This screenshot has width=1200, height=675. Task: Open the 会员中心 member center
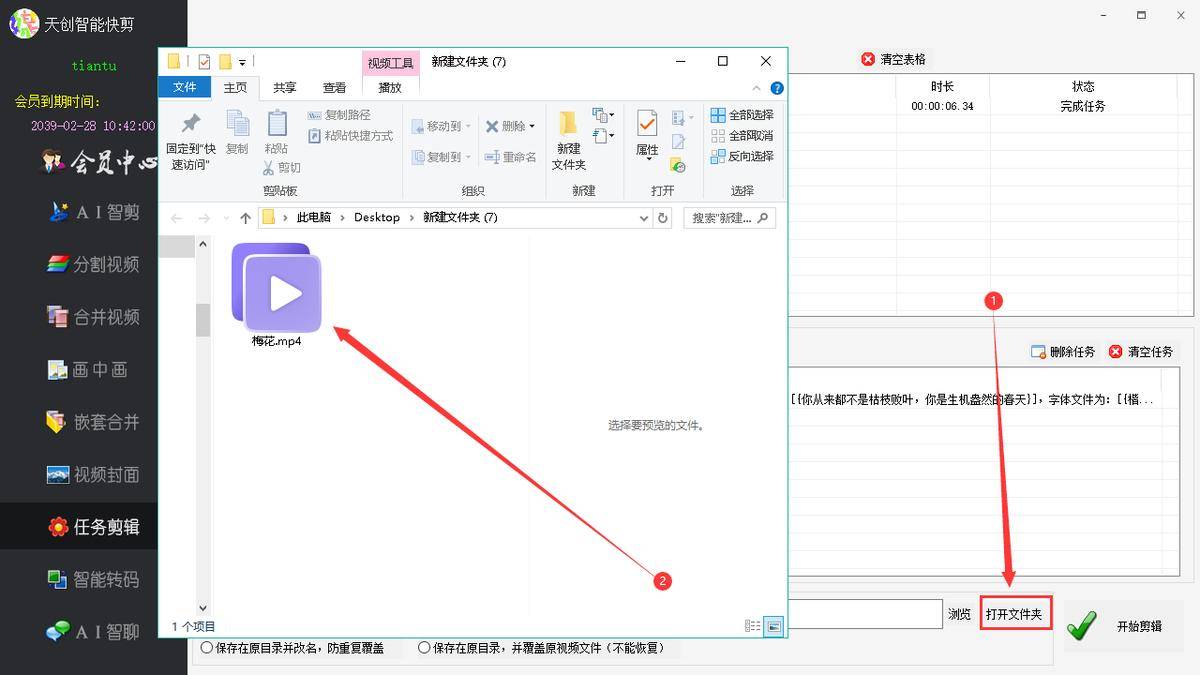pos(100,160)
